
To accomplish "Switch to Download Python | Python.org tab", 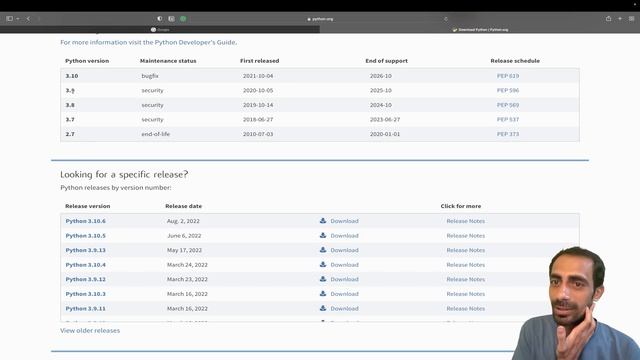I will [x=480, y=29].
